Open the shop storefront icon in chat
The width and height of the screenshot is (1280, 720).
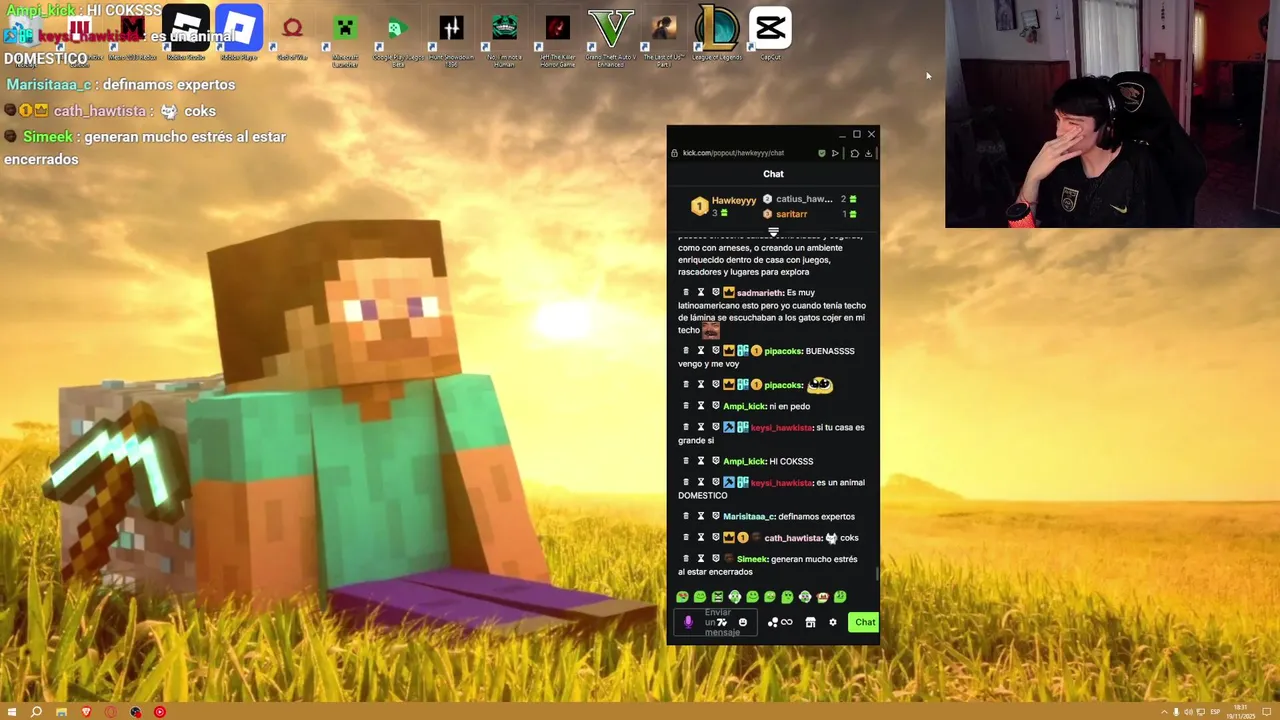point(810,622)
